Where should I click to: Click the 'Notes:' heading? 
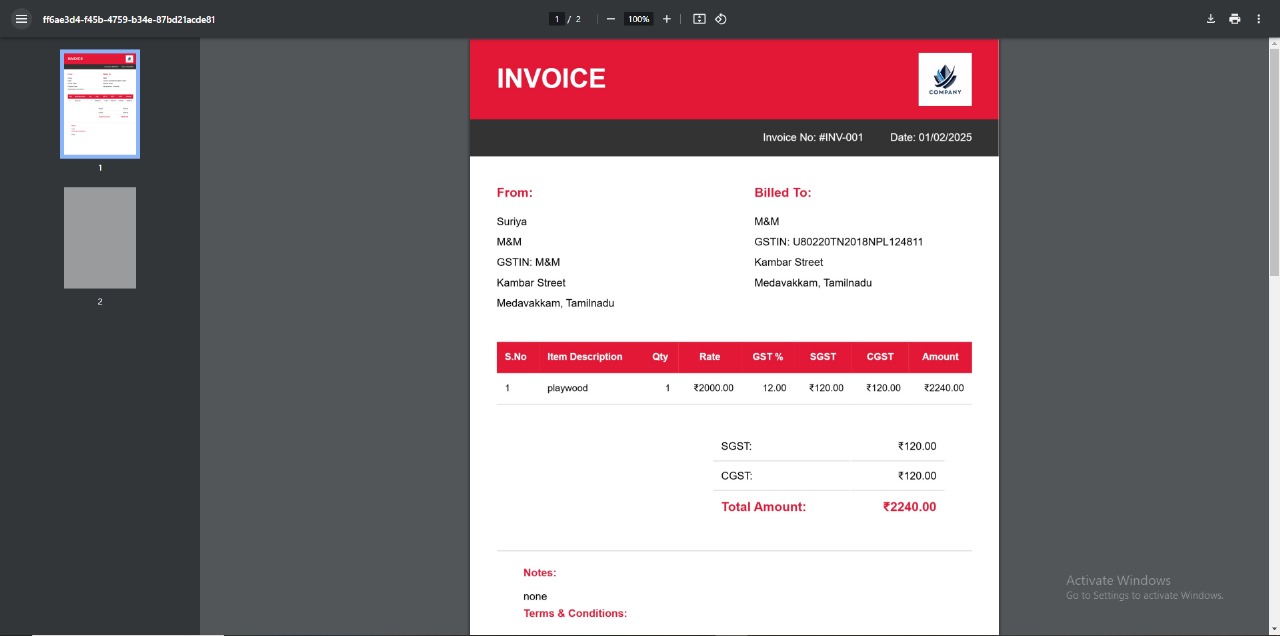pyautogui.click(x=540, y=573)
